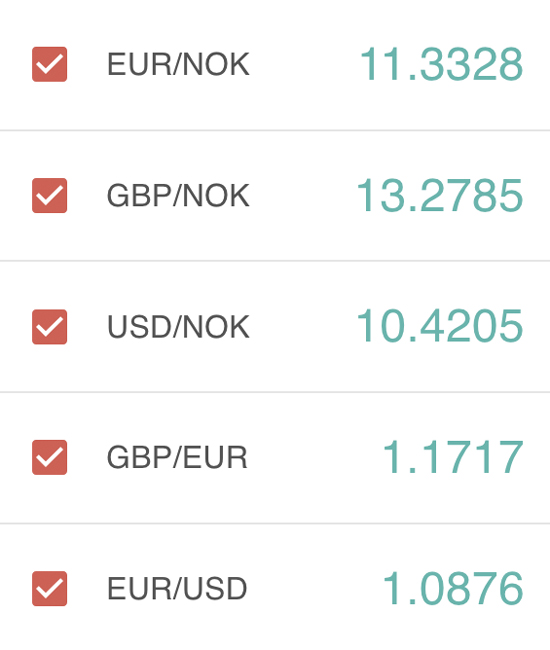Click empty space between GBP/EUR label and rate

tap(315, 457)
